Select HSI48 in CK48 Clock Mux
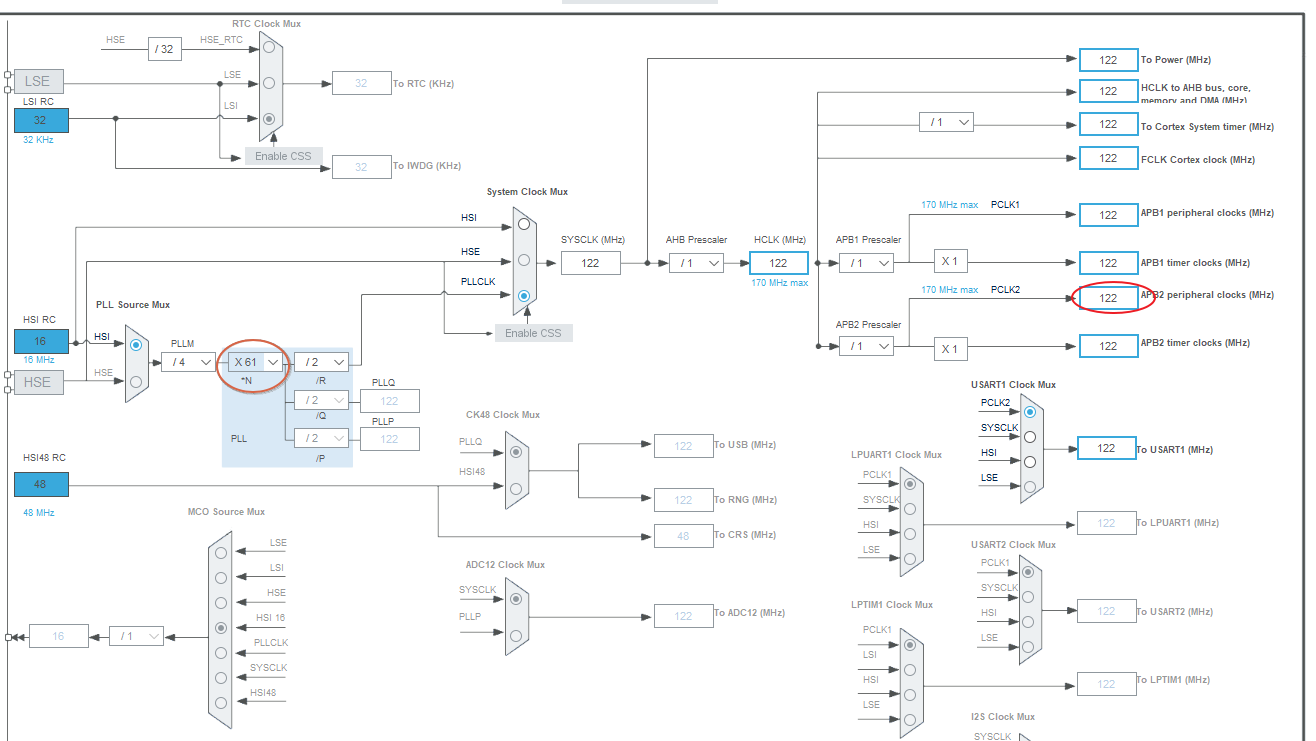 (516, 488)
